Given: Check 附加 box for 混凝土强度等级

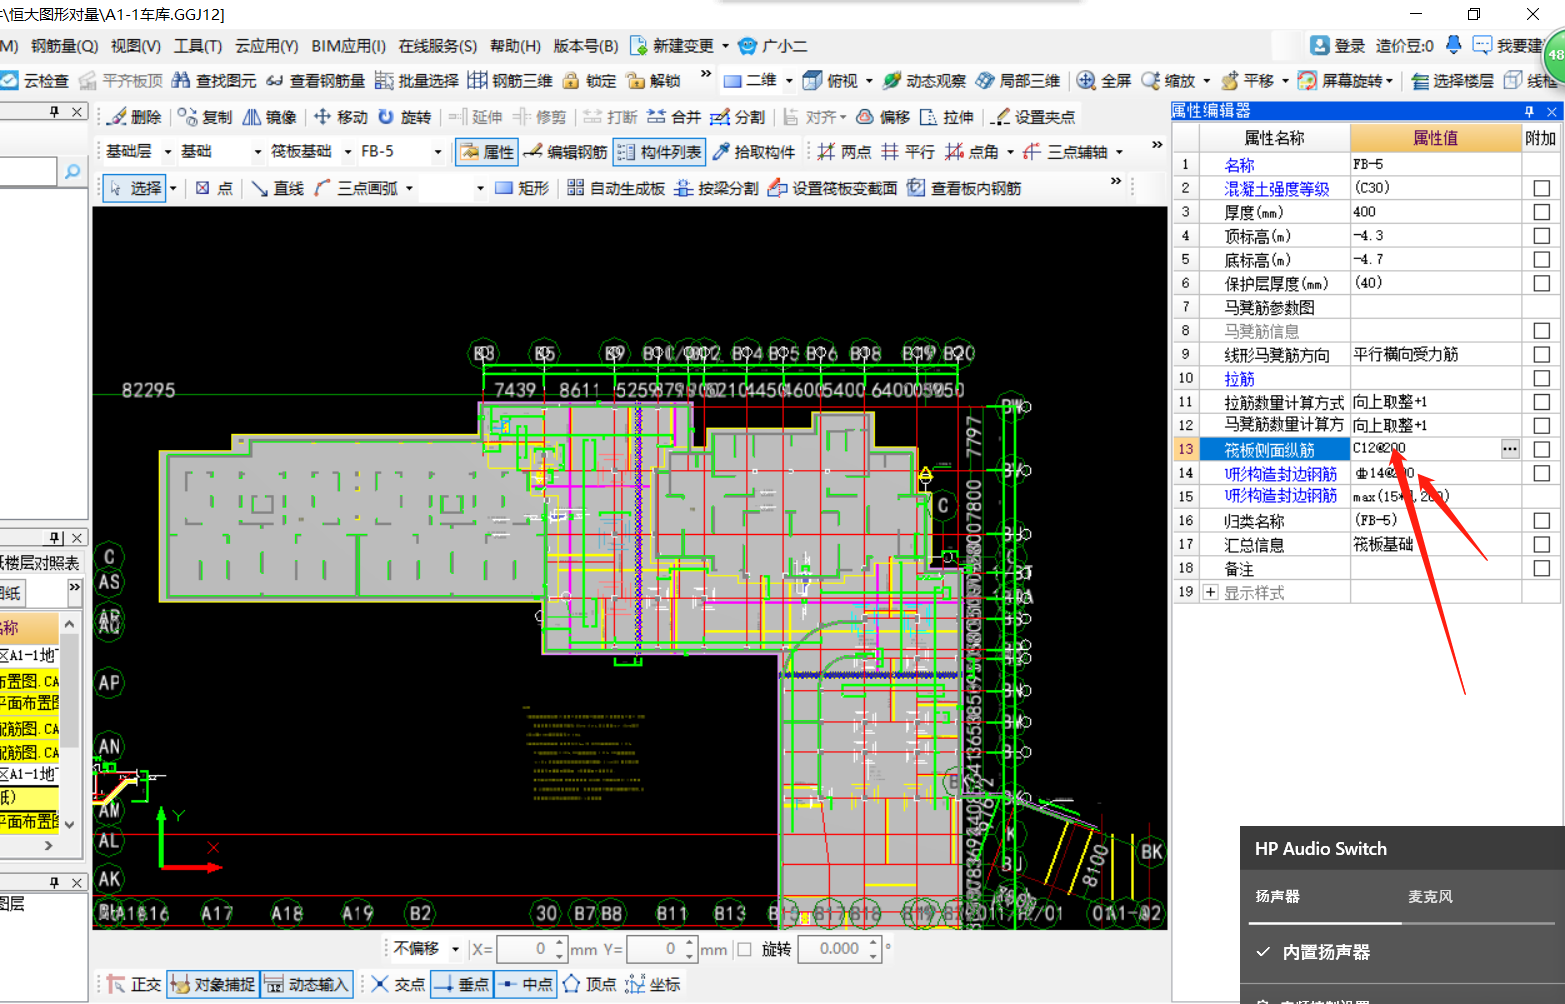Looking at the screenshot, I should tap(1541, 188).
